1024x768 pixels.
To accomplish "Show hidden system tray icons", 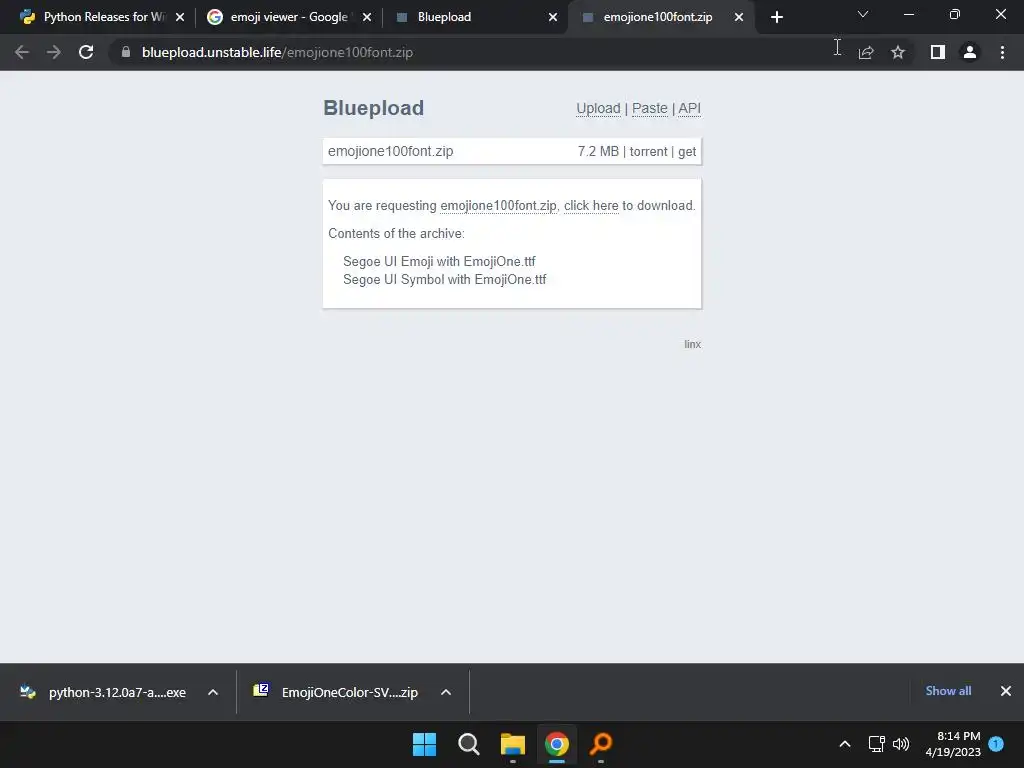I will pyautogui.click(x=844, y=744).
